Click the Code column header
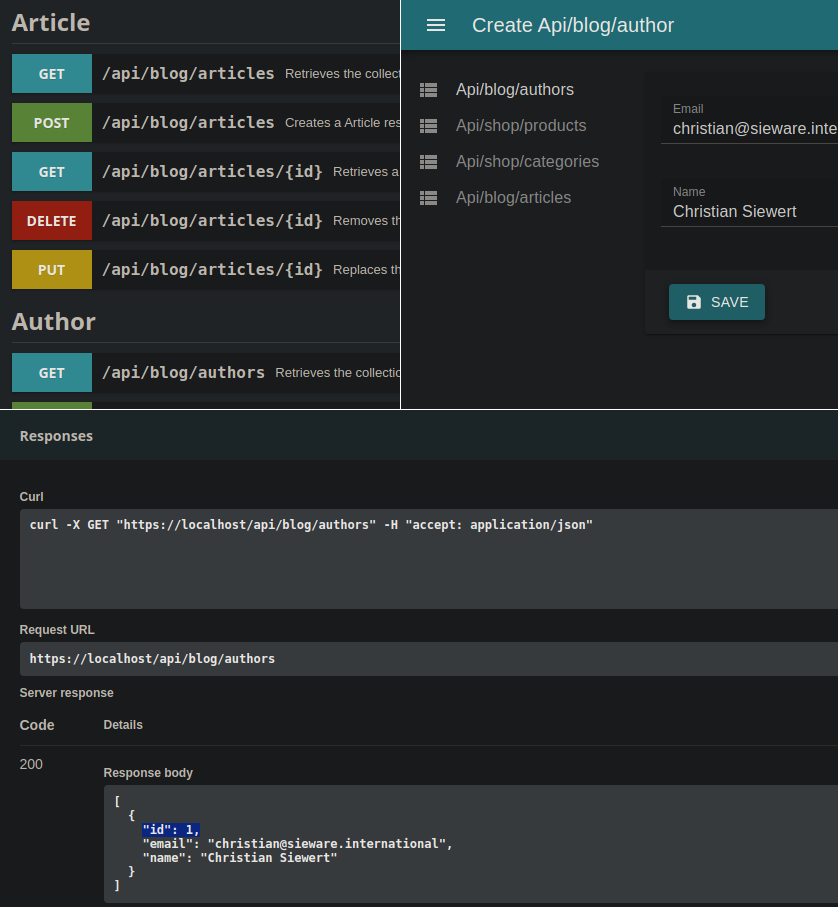The width and height of the screenshot is (838, 907). click(37, 725)
